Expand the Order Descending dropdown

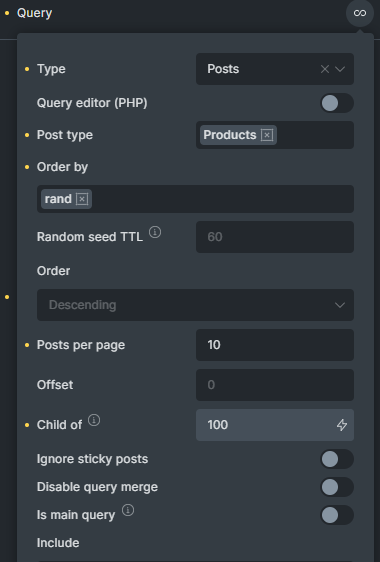pos(195,305)
